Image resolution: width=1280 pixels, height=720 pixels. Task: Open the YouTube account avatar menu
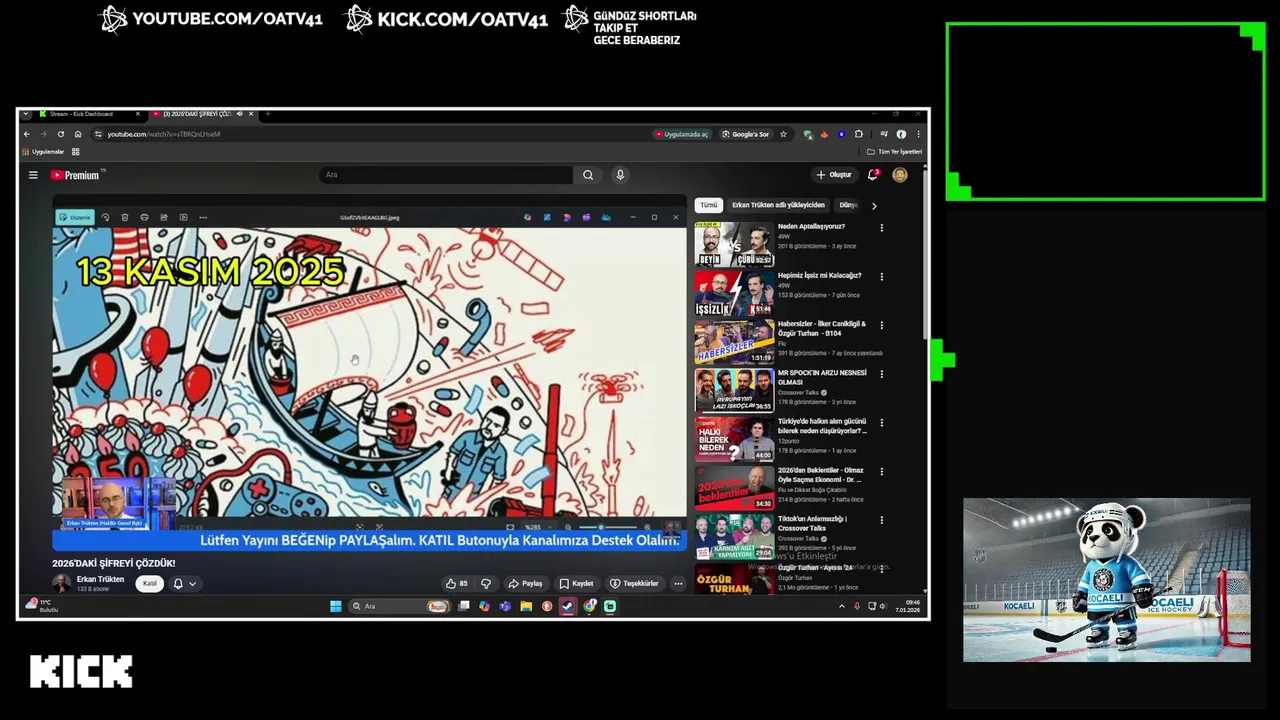coord(900,175)
